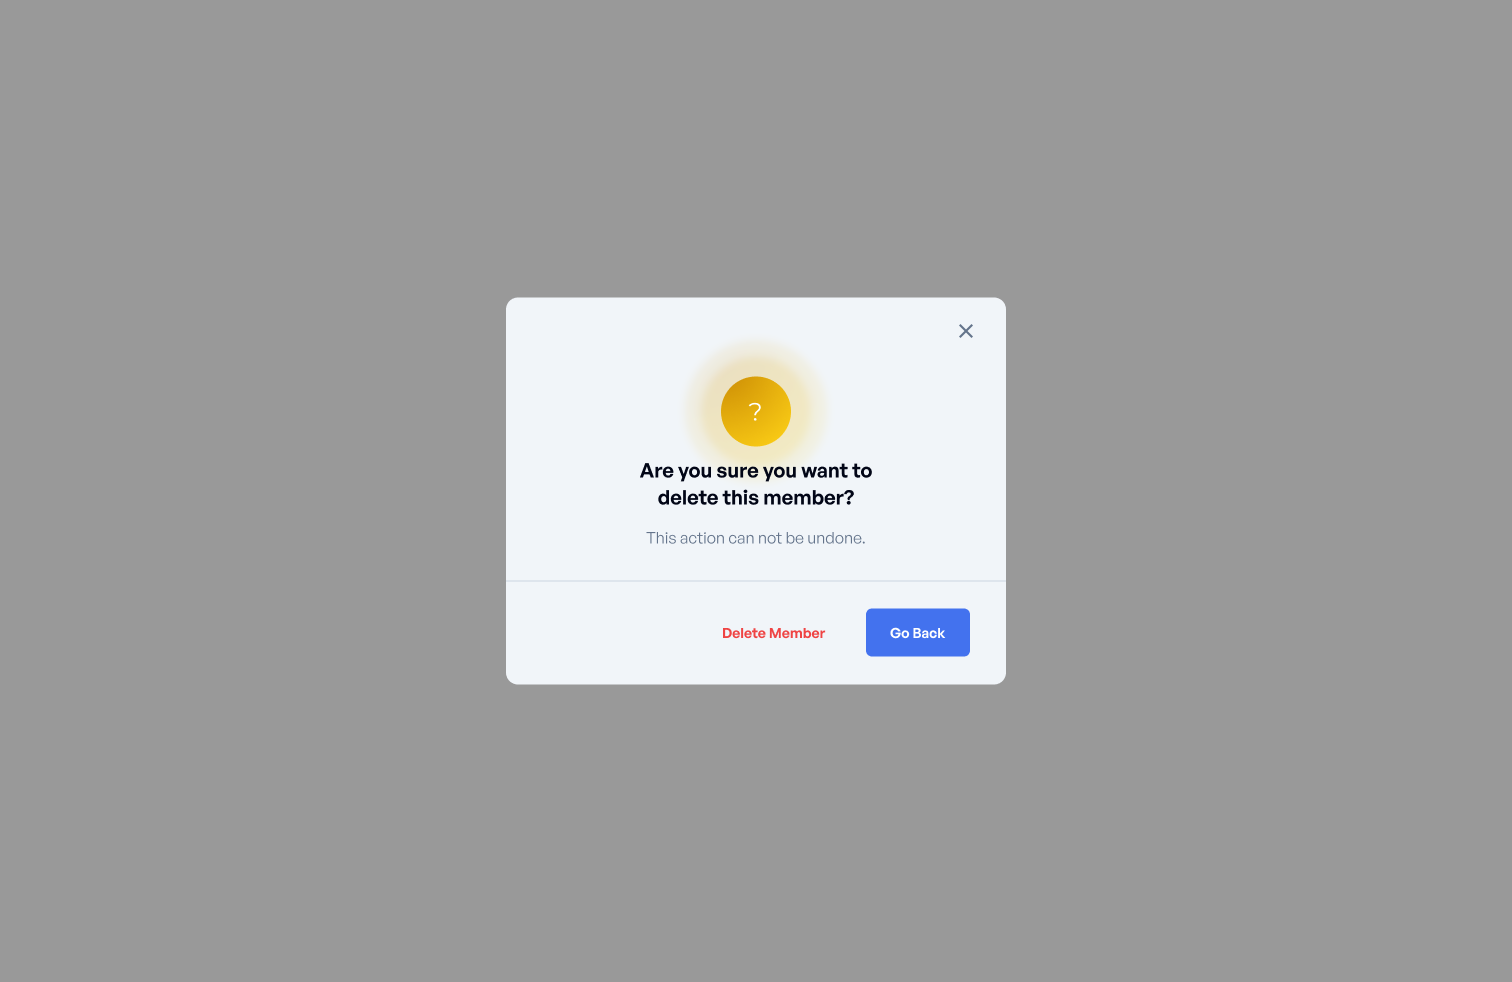Click the yellow question mark icon

(756, 411)
